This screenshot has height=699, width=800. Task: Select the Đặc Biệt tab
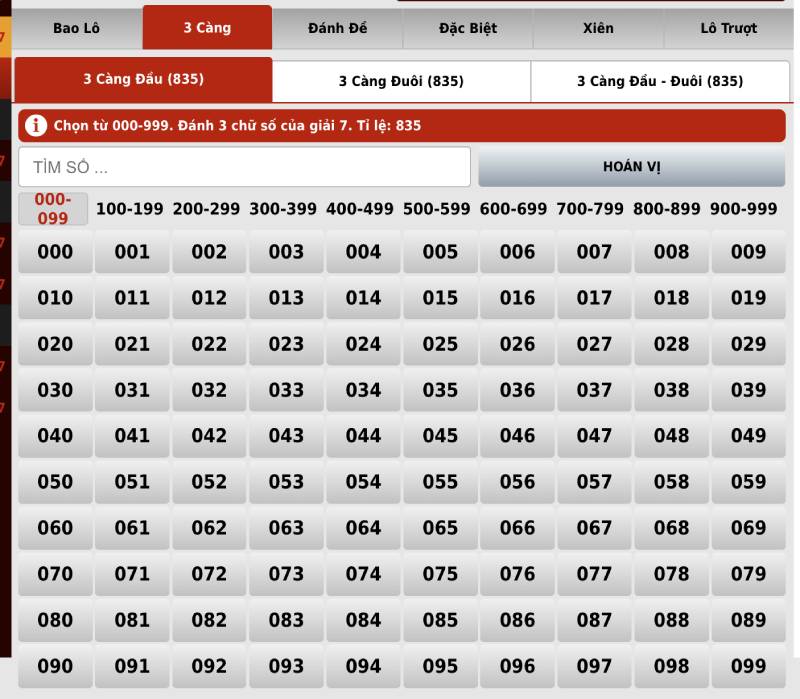(467, 28)
